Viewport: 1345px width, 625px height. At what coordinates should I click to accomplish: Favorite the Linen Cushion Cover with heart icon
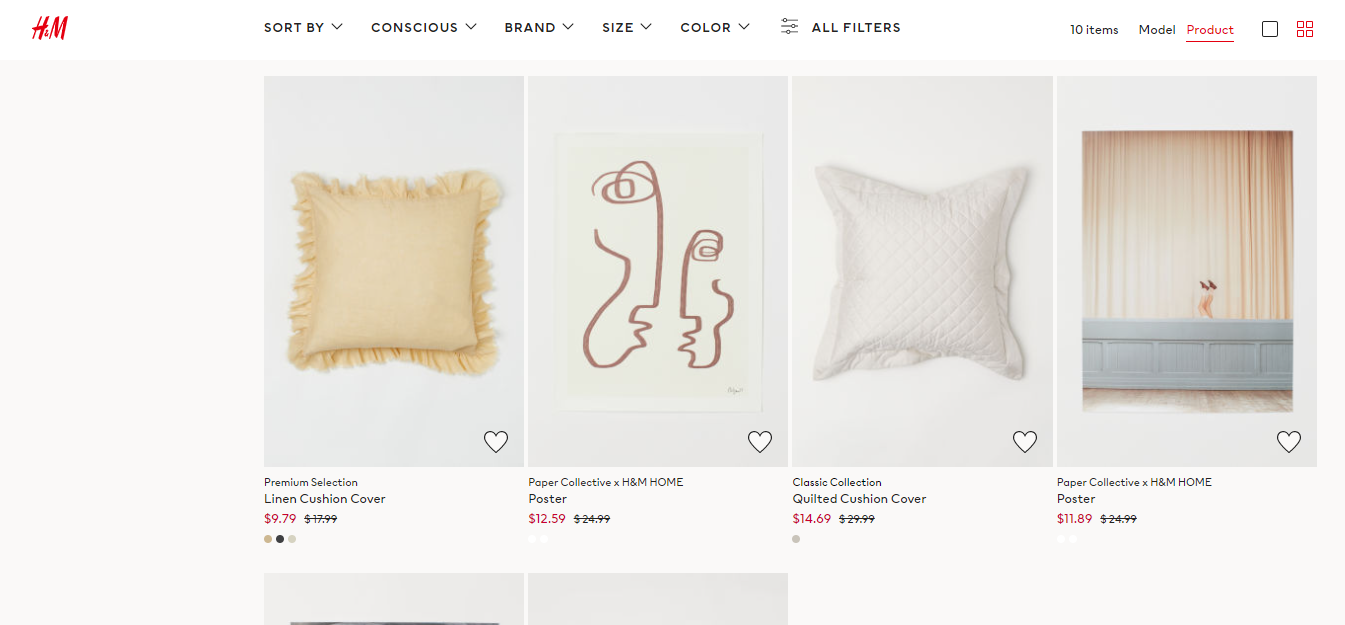[x=496, y=441]
